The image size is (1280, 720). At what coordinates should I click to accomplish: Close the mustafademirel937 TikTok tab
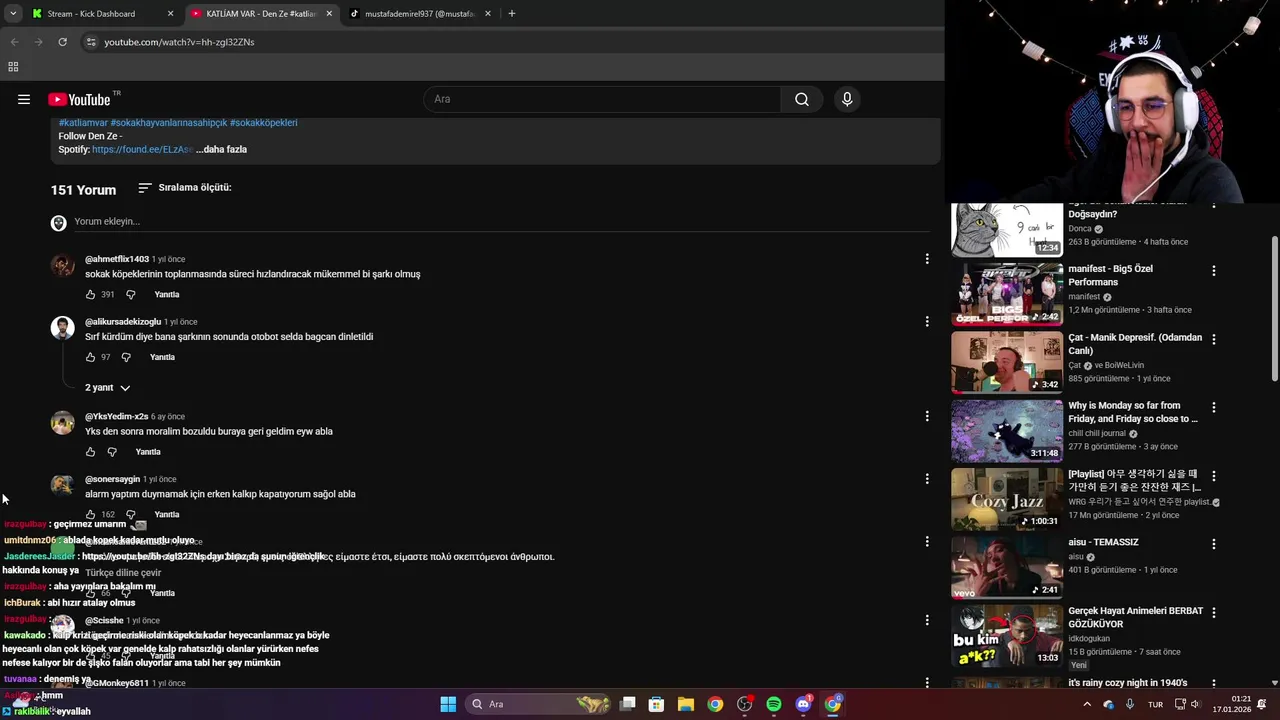coord(488,14)
